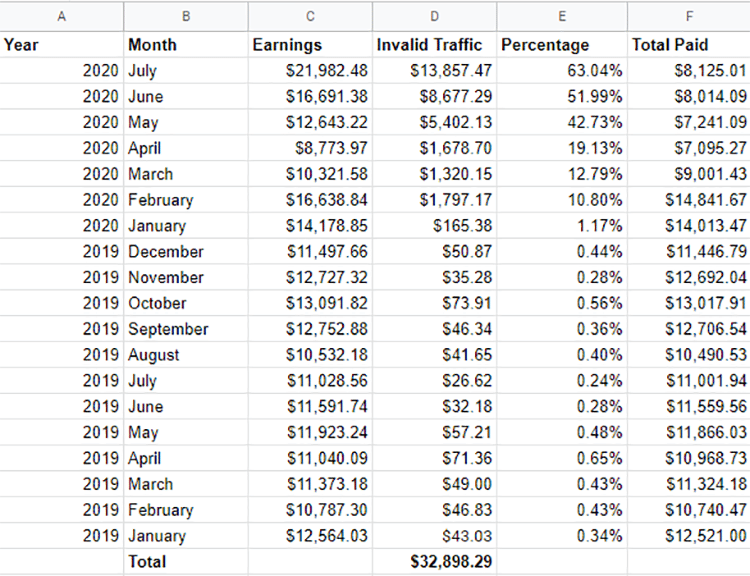
Task: Click the December month cell
Action: 186,252
